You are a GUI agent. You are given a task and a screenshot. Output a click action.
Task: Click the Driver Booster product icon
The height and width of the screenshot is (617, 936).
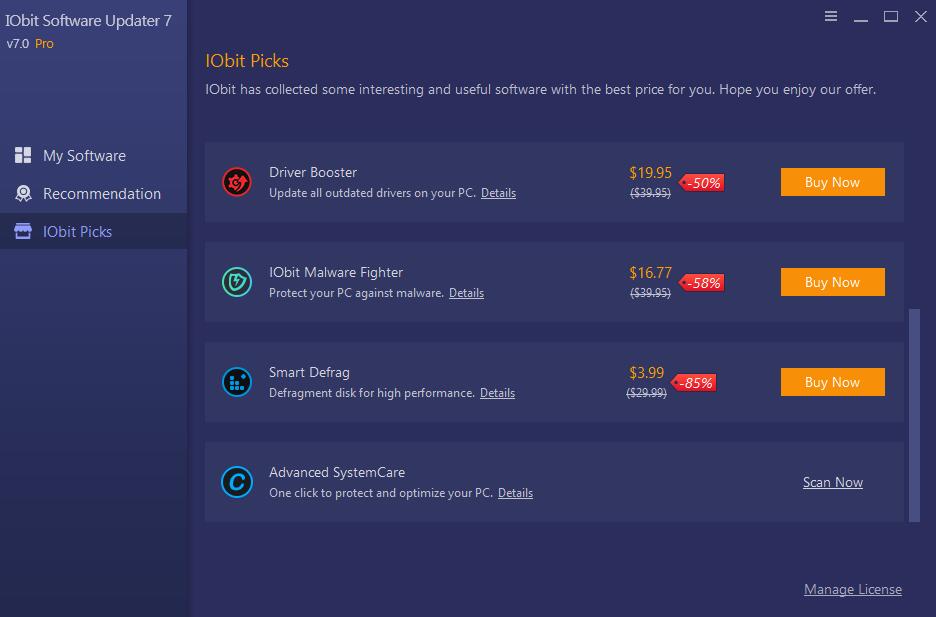[x=237, y=182]
